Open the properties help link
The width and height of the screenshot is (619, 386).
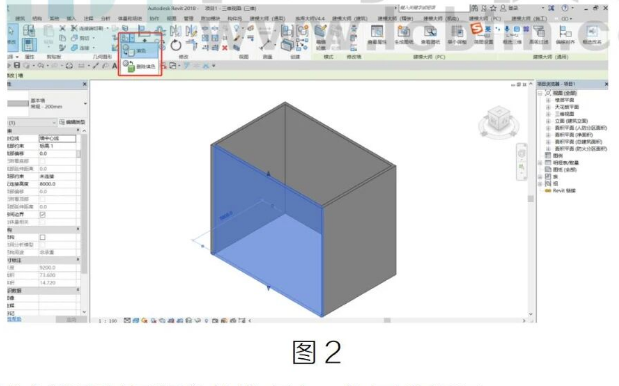(14, 319)
